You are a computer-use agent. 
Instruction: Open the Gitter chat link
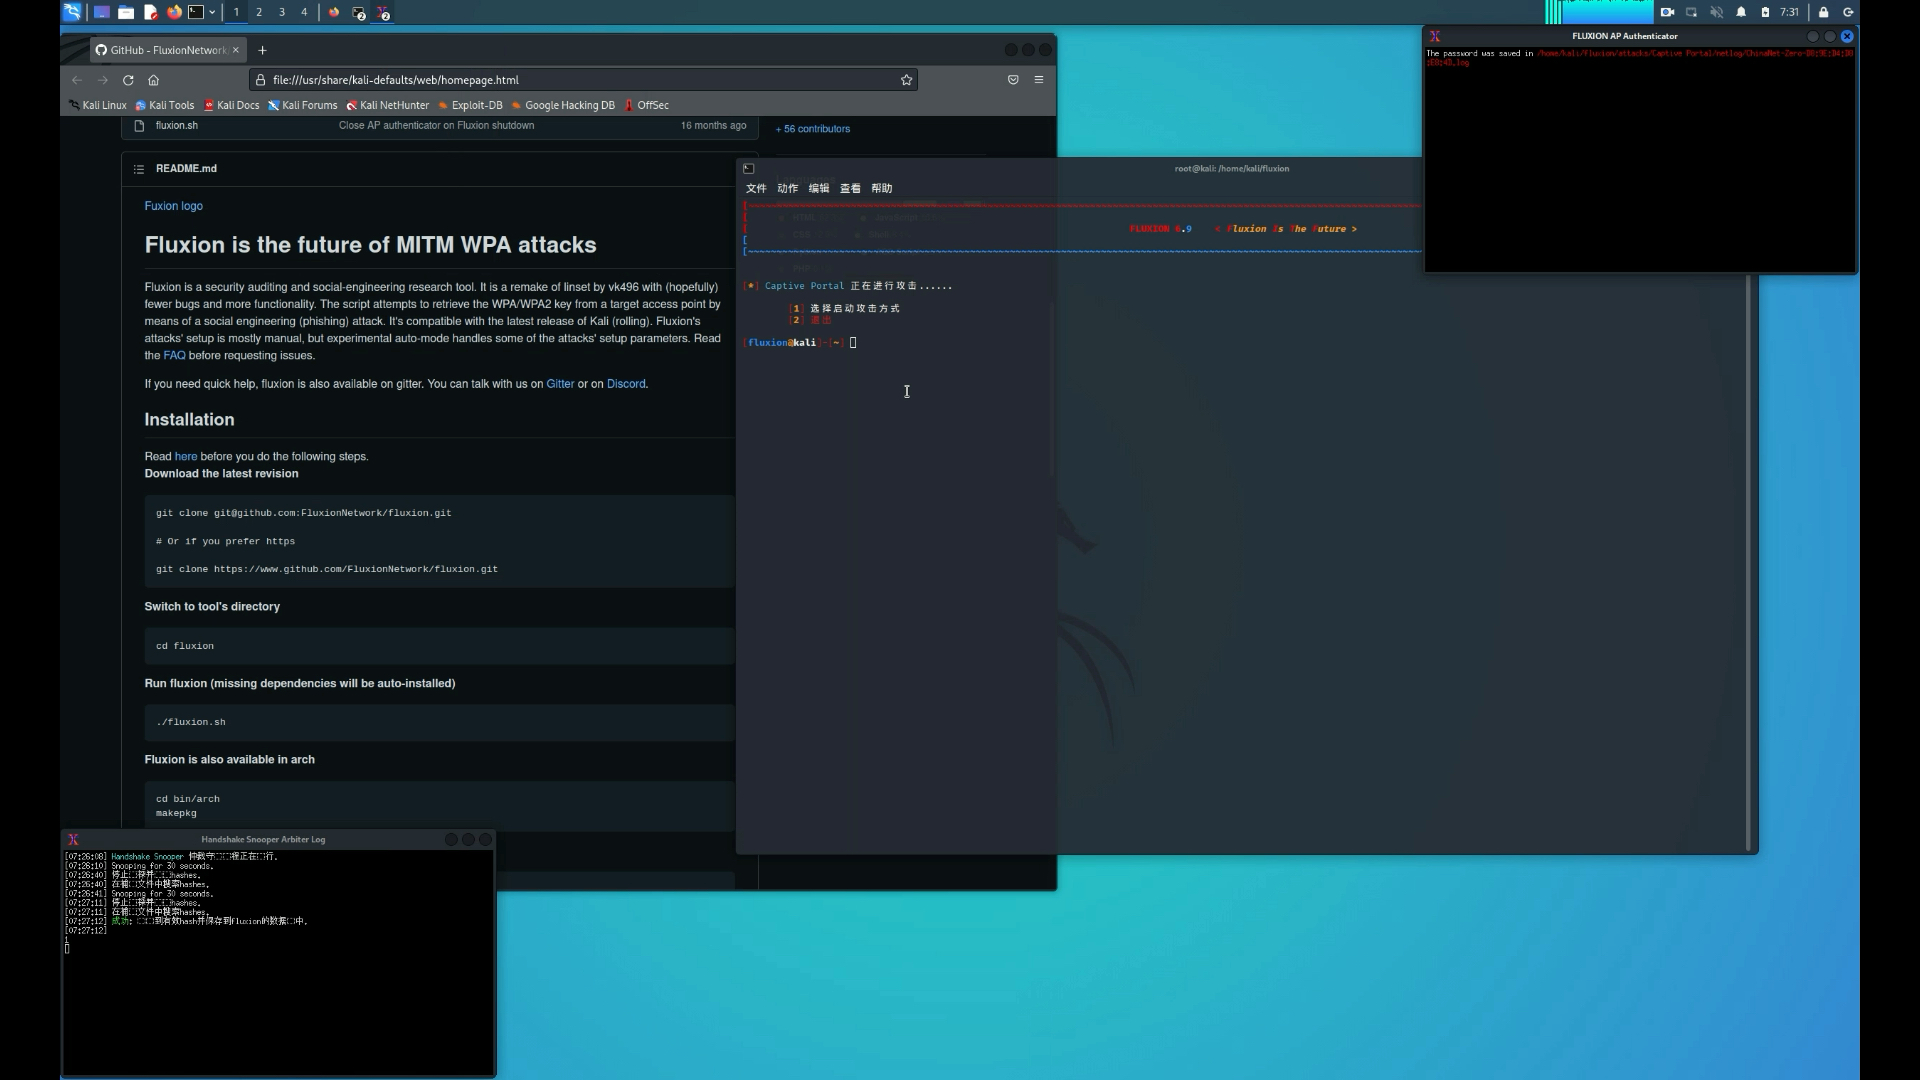[x=560, y=384]
